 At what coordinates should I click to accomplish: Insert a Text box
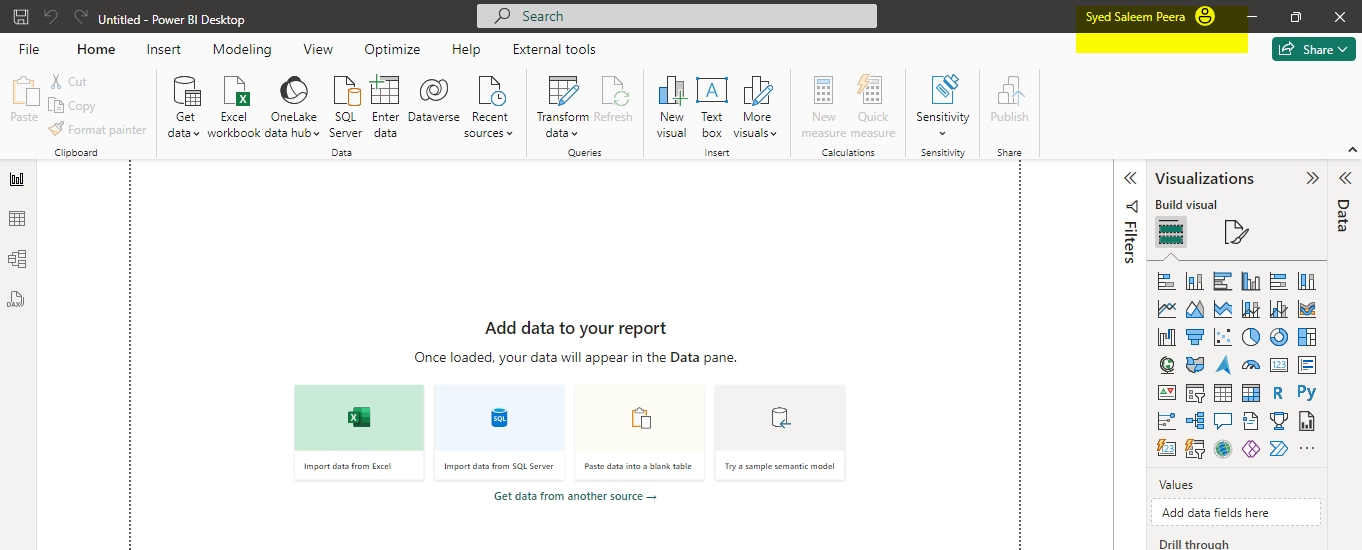pos(712,107)
